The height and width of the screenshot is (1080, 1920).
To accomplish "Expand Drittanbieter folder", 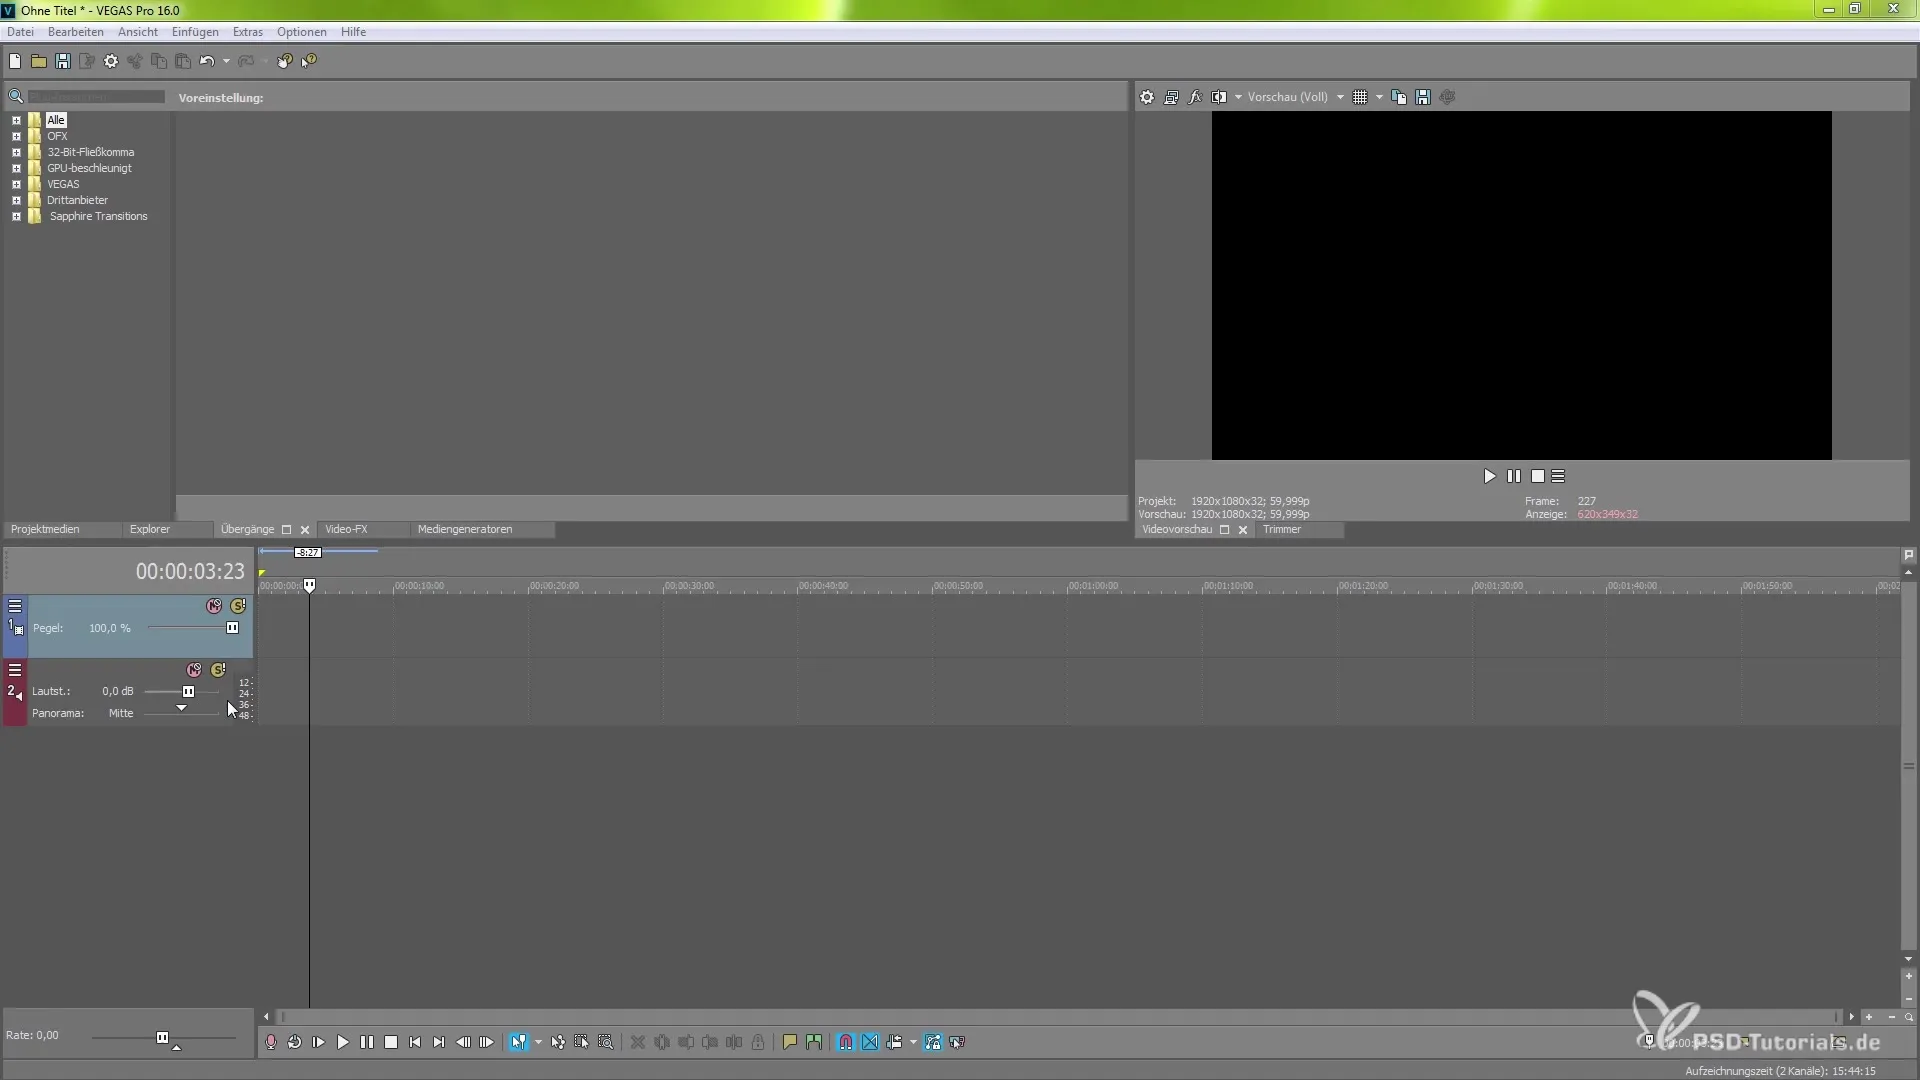I will pos(16,200).
